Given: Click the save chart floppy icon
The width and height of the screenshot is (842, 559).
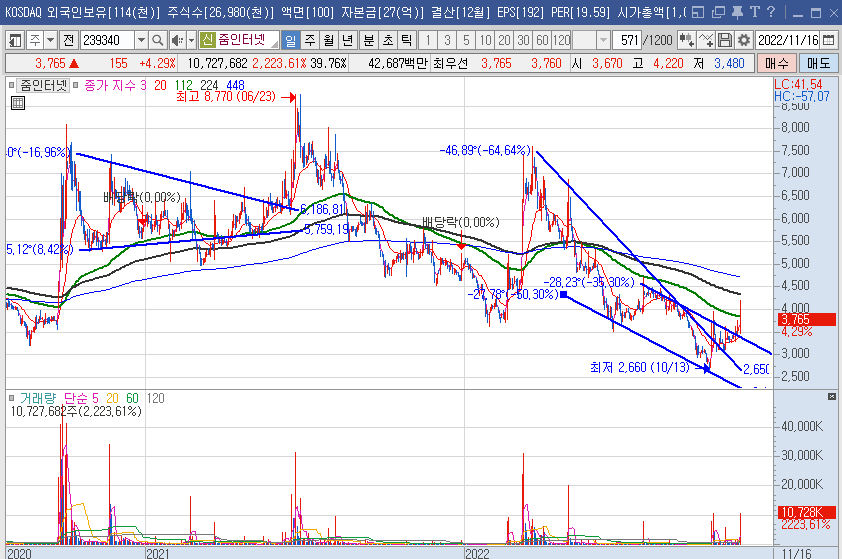Looking at the screenshot, I should click(x=724, y=40).
